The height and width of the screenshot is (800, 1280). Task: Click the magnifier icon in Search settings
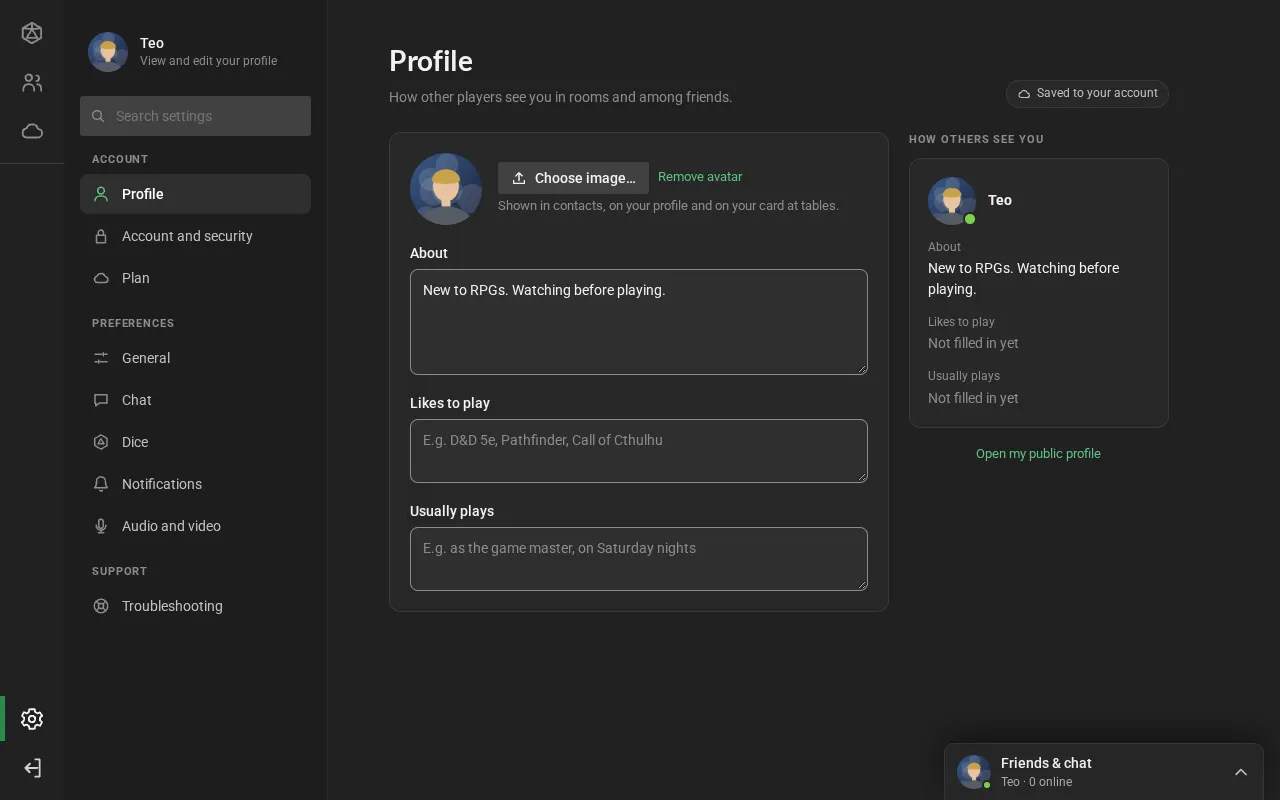tap(98, 116)
